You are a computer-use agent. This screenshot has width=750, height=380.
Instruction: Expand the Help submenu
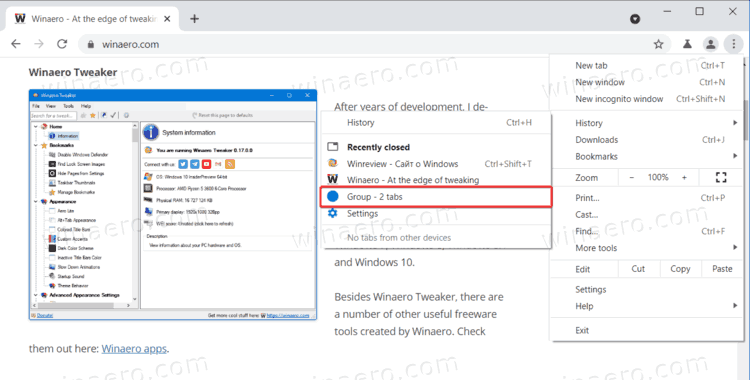(x=647, y=306)
